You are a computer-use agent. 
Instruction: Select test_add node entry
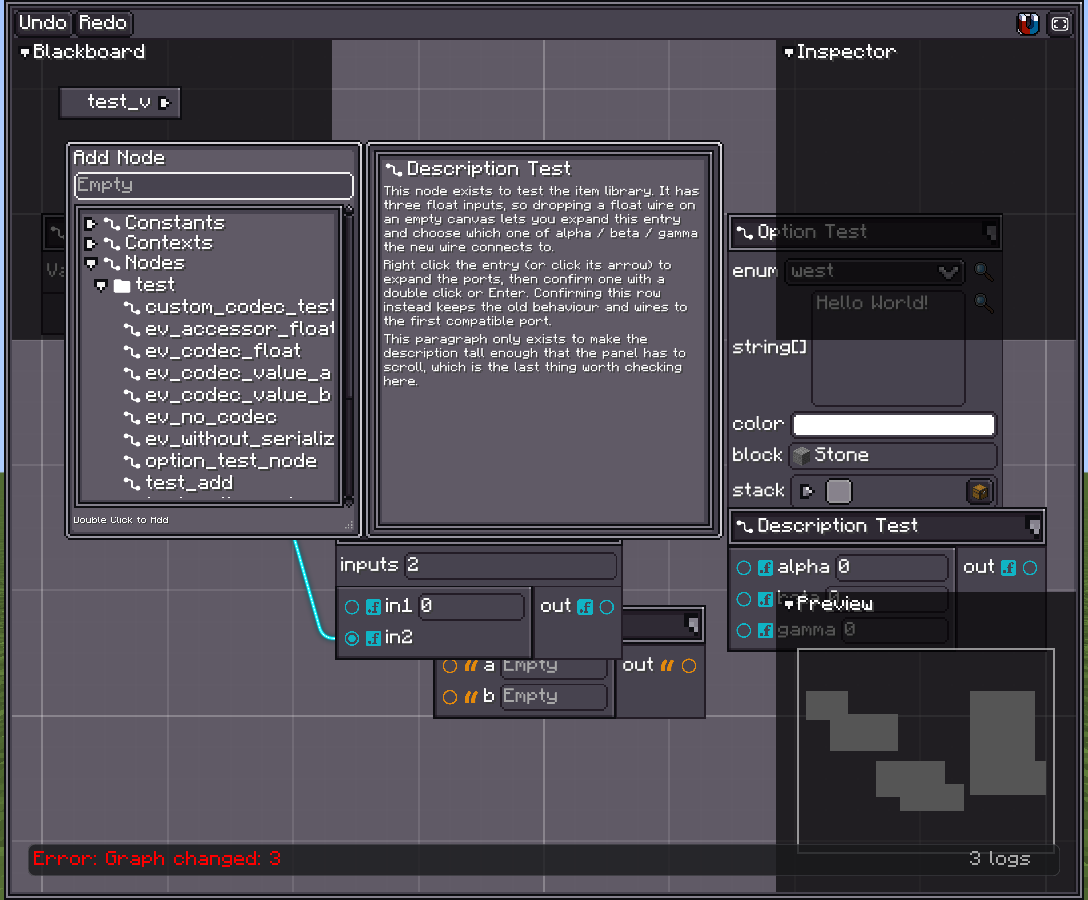tap(178, 483)
